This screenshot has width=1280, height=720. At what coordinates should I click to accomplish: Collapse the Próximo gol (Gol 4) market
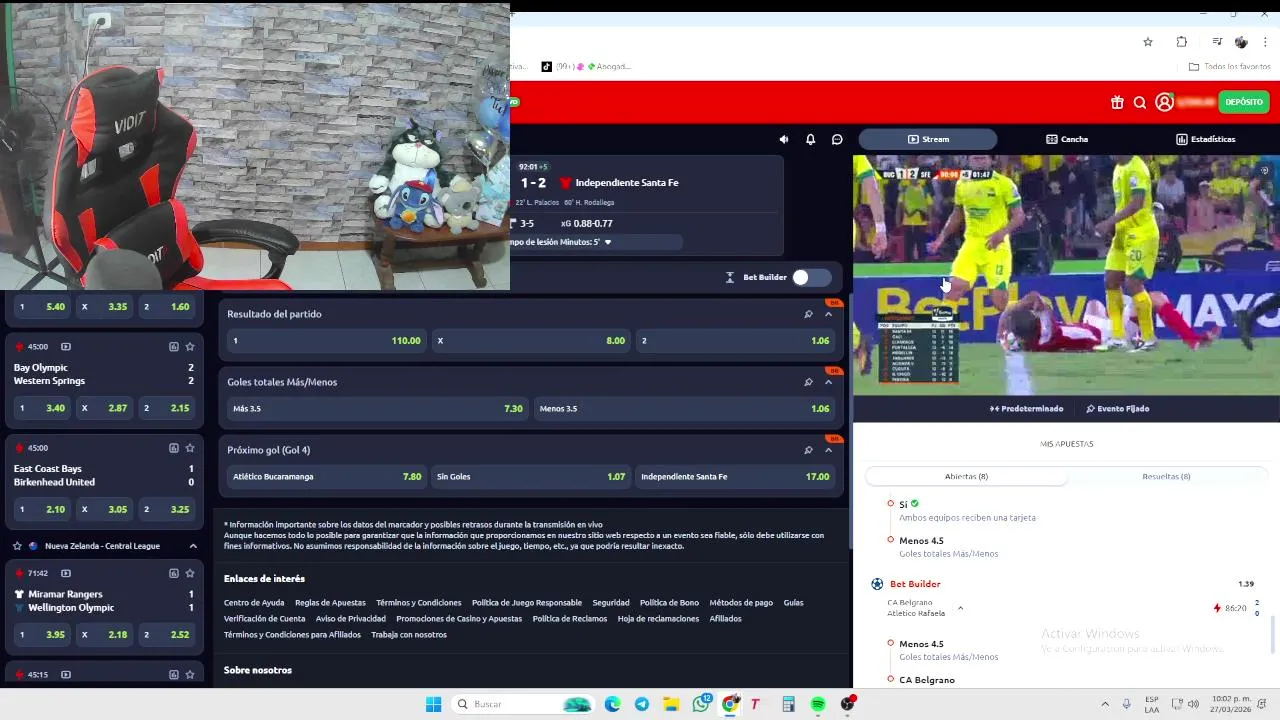(x=828, y=450)
